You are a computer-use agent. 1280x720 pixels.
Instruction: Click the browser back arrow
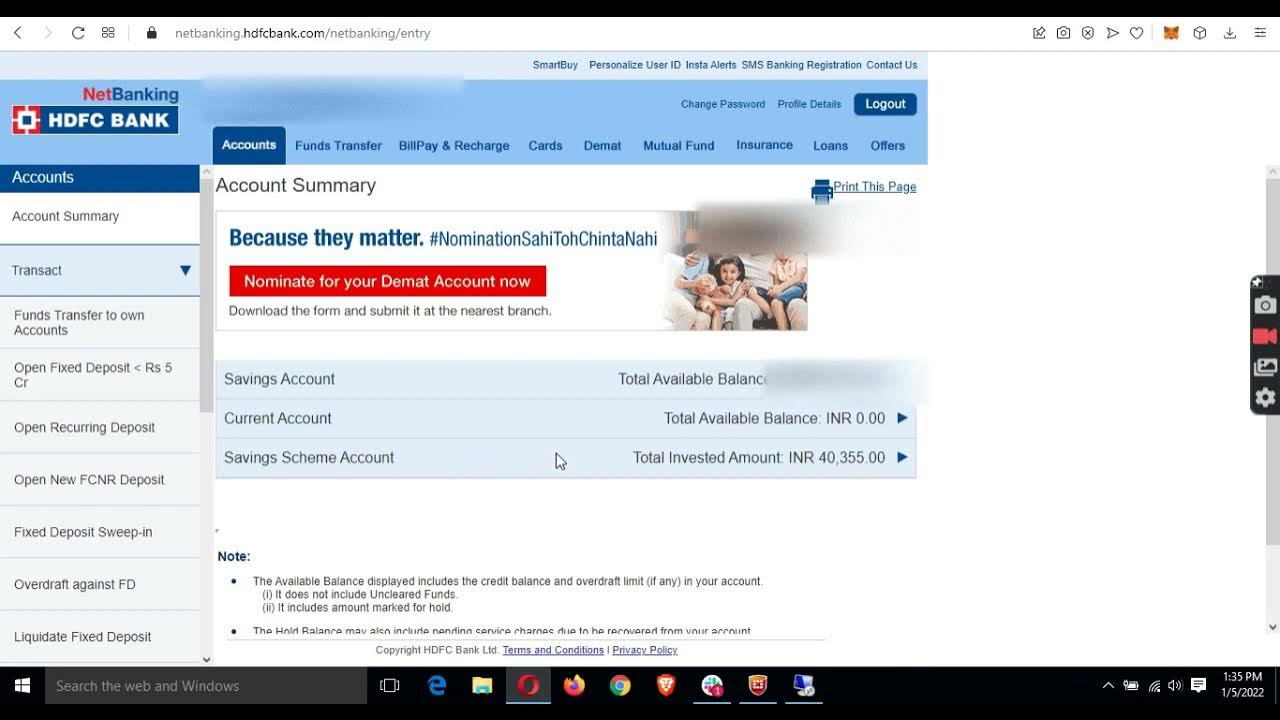pos(17,33)
